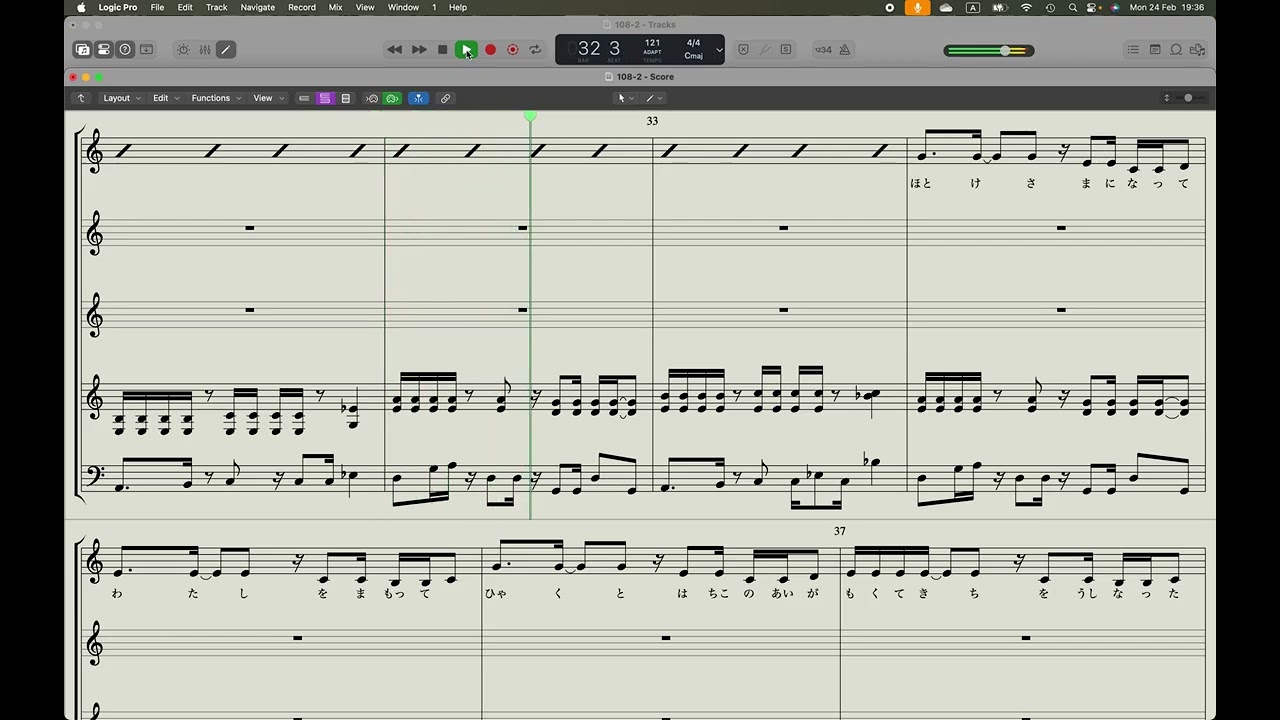Open the Window menu
The height and width of the screenshot is (720, 1280).
pyautogui.click(x=403, y=7)
